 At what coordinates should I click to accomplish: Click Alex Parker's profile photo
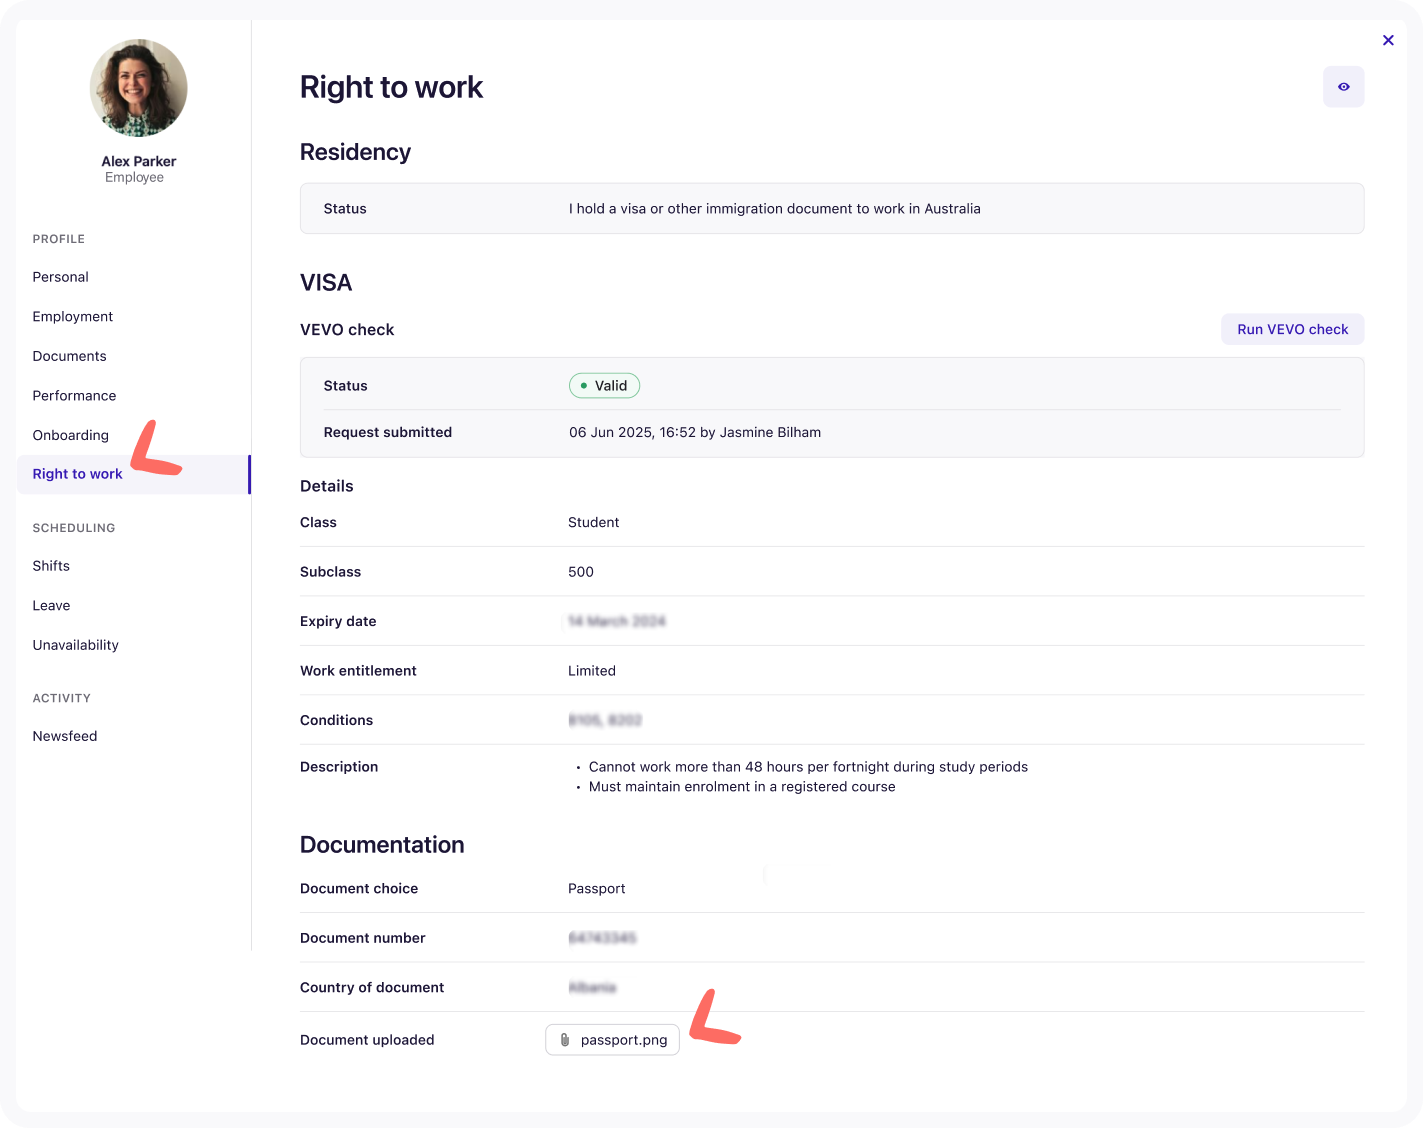coord(138,88)
